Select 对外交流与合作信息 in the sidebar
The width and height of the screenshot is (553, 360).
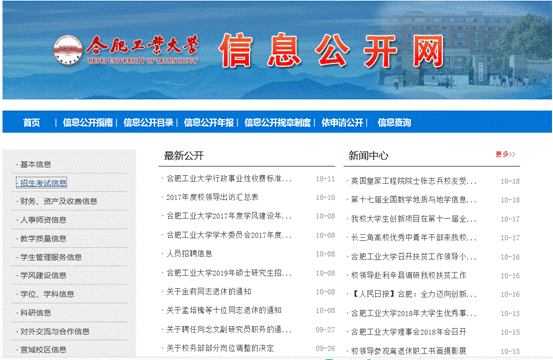click(55, 331)
